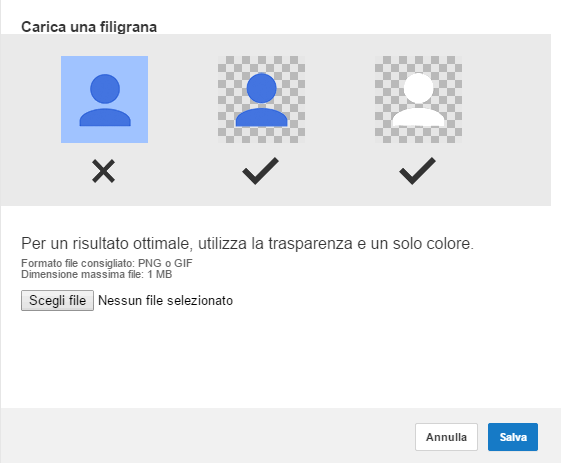
Task: Click the 'Dimensione massima file: 1 MB' line
Action: [x=97, y=274]
